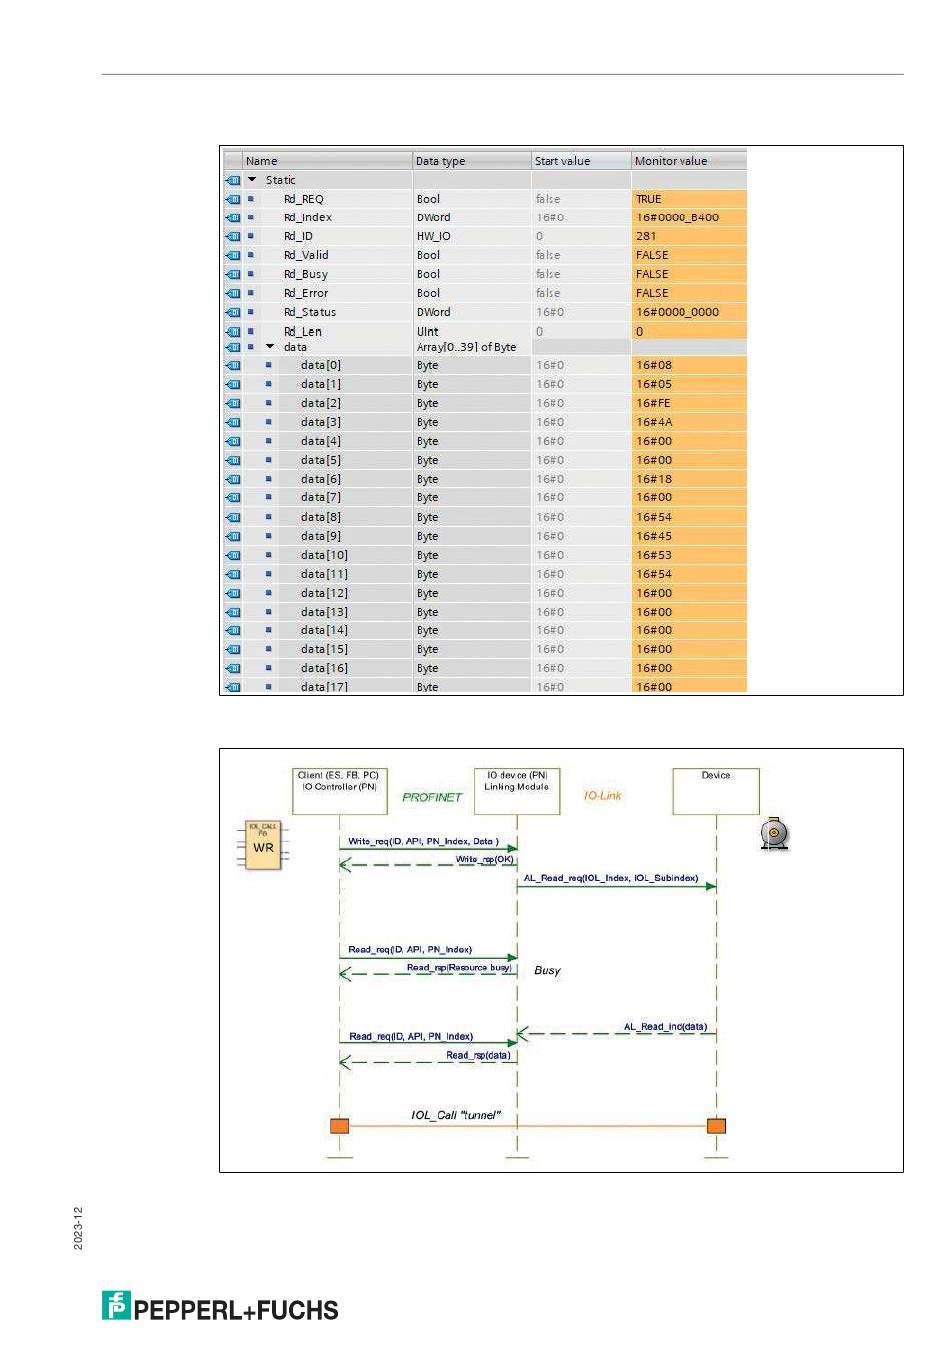Click the orange tunnel endpoint on the client lifeline
This screenshot has height=1360, width=950.
(x=339, y=1126)
